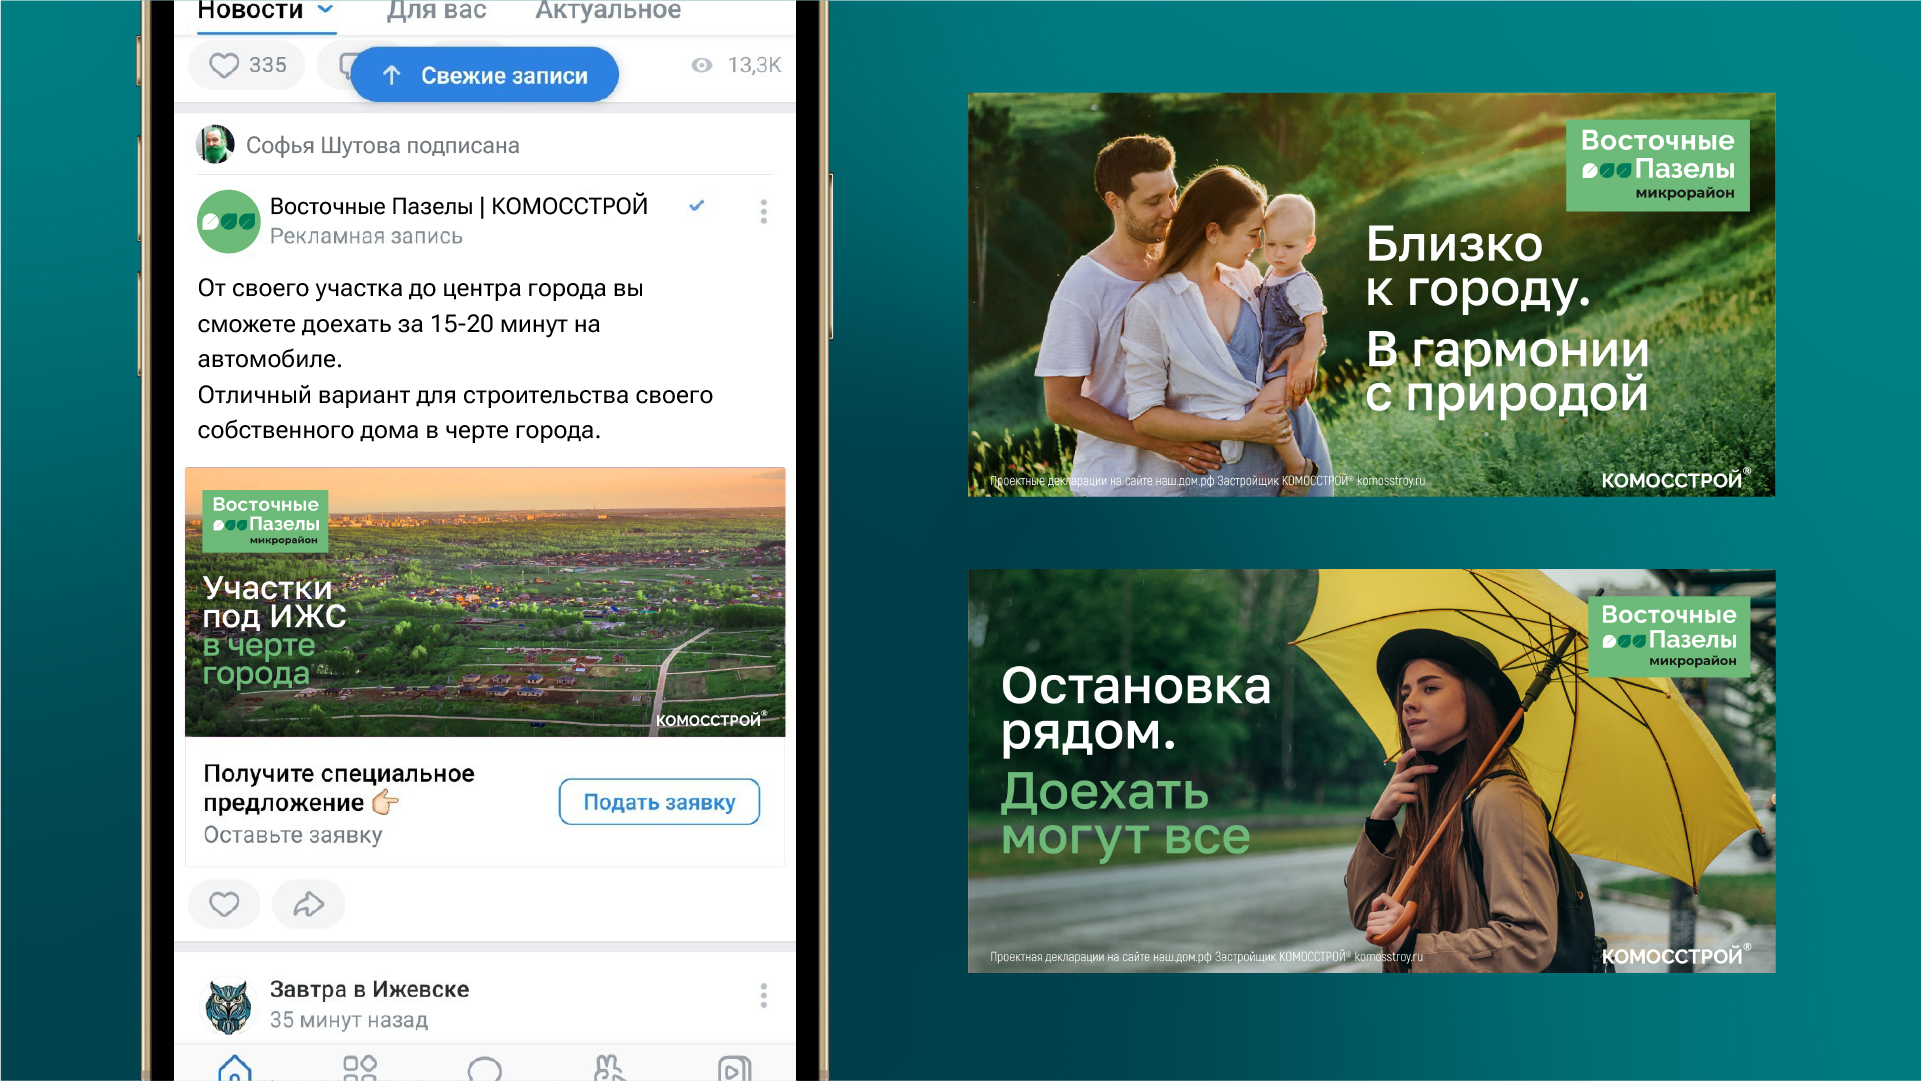Open the ad post three-dot menu
The height and width of the screenshot is (1081, 1921).
pyautogui.click(x=763, y=211)
